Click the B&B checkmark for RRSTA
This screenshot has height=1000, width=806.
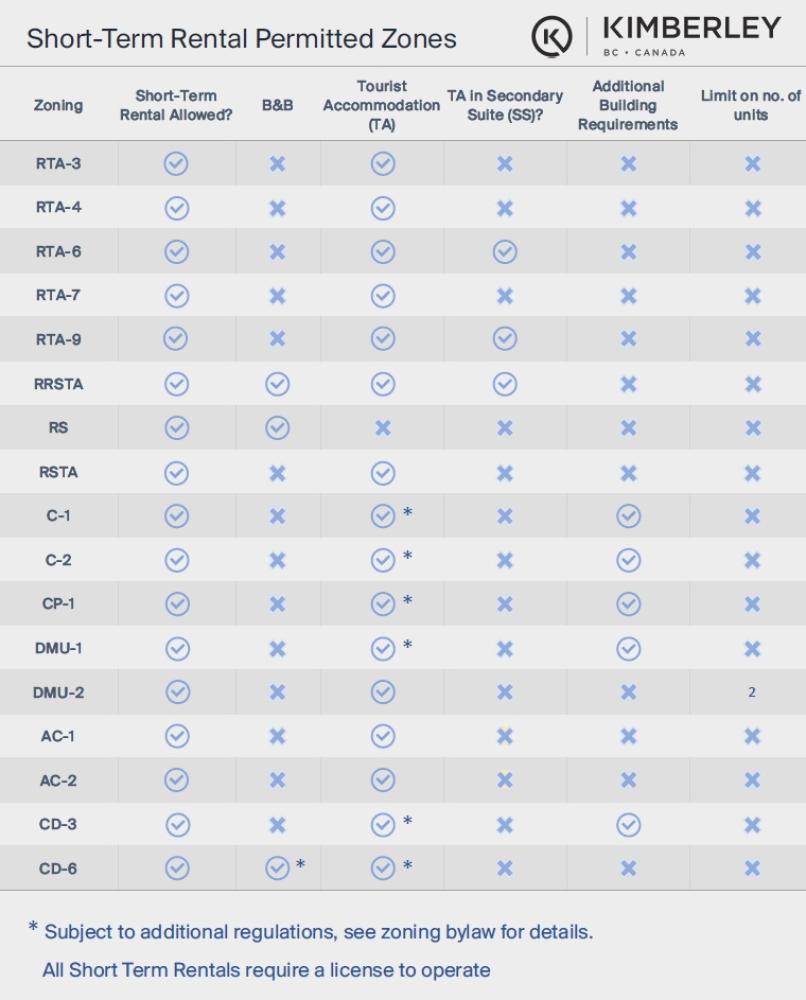(x=277, y=384)
